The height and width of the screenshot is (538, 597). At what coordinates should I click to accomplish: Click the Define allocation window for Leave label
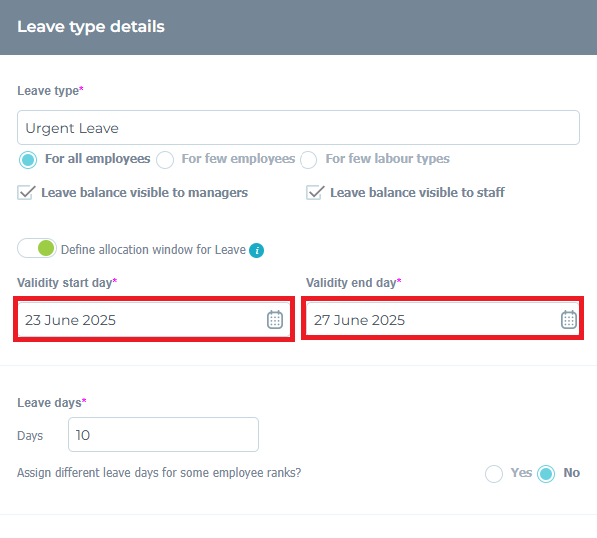click(153, 249)
